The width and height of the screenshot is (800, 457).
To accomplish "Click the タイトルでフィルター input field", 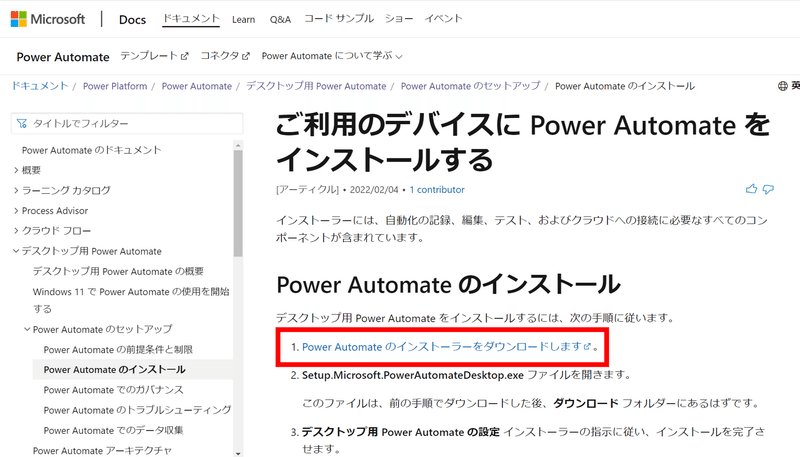I will (x=127, y=123).
